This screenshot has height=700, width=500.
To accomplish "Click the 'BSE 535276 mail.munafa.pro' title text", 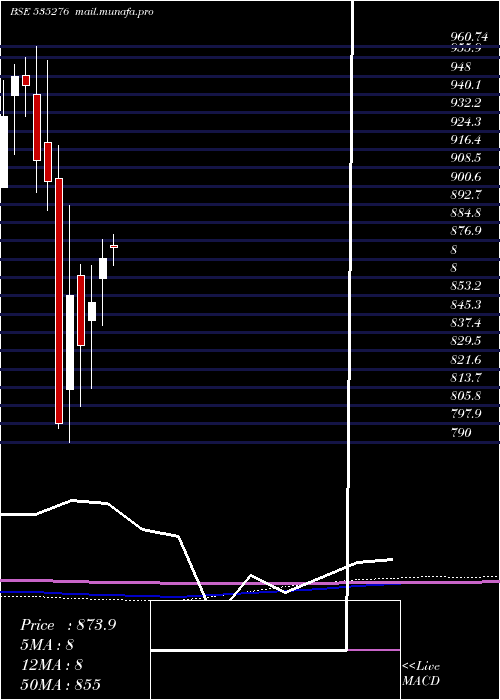I will tap(82, 12).
